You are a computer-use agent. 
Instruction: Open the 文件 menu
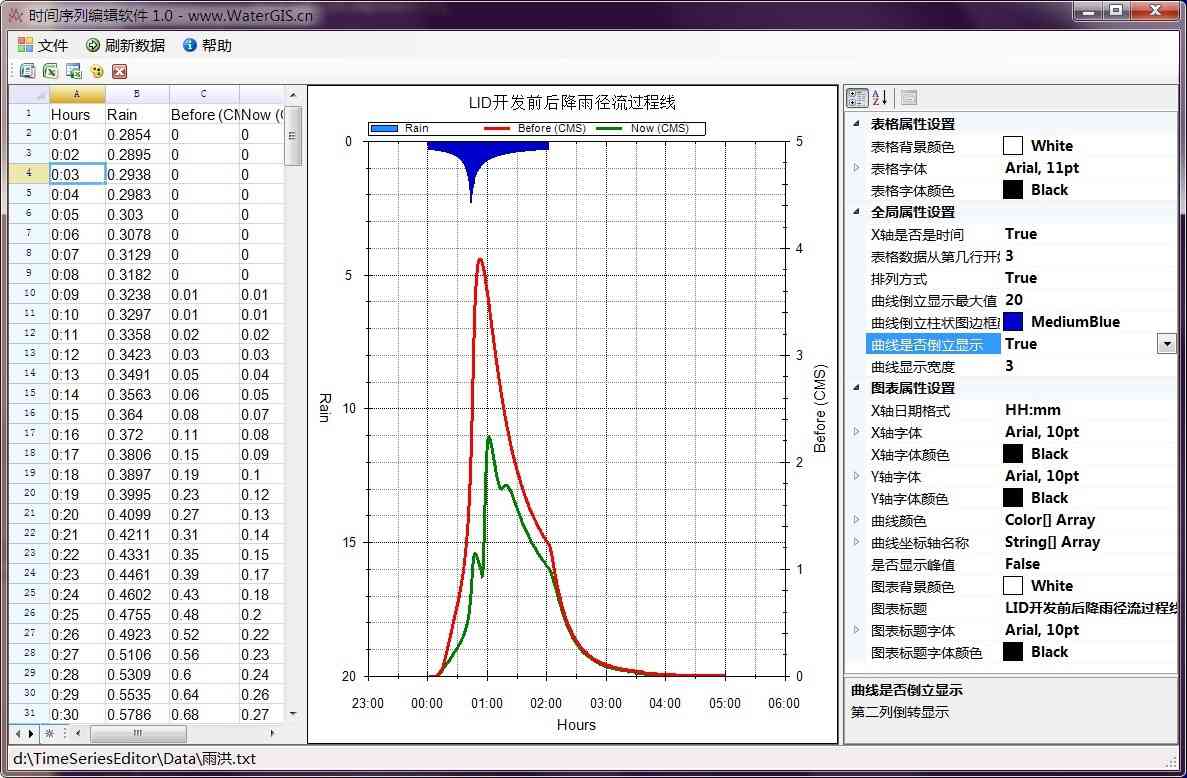click(x=42, y=45)
